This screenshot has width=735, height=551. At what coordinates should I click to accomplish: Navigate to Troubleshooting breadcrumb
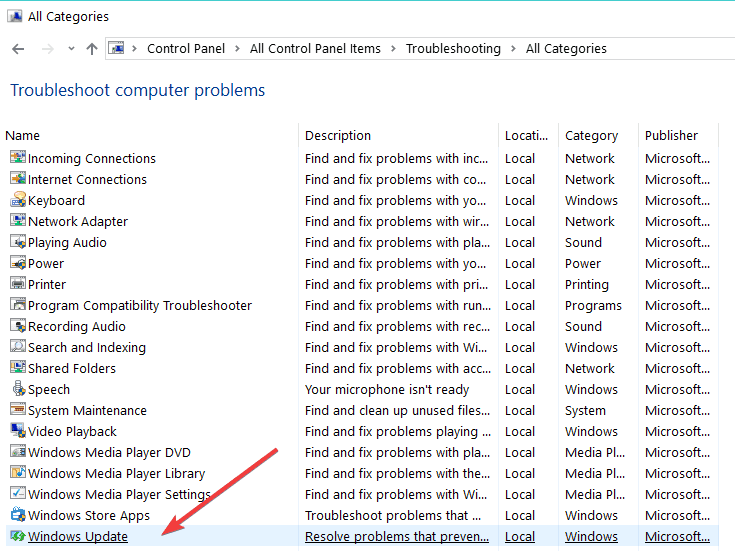[x=453, y=49]
